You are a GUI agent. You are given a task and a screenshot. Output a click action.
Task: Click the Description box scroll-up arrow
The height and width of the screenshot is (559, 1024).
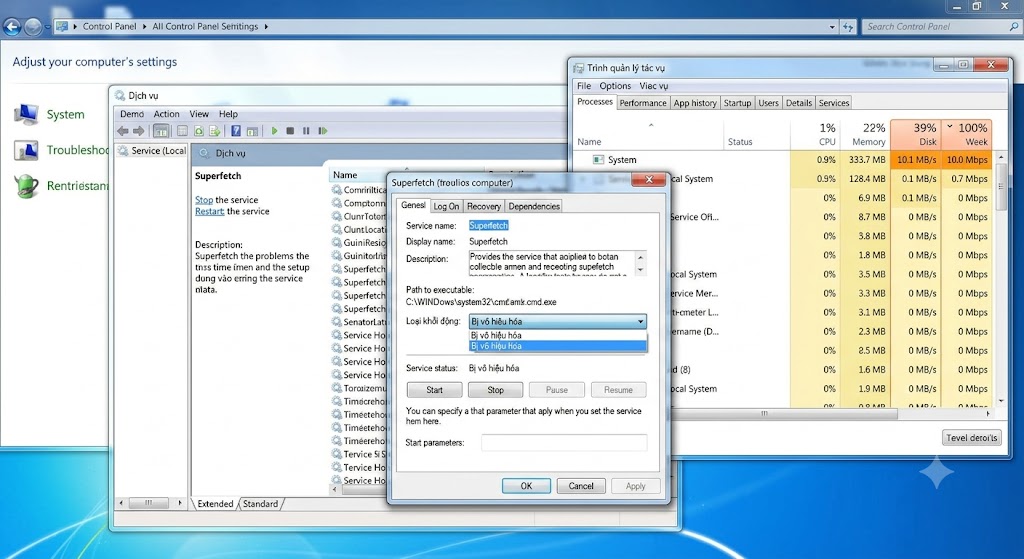641,257
